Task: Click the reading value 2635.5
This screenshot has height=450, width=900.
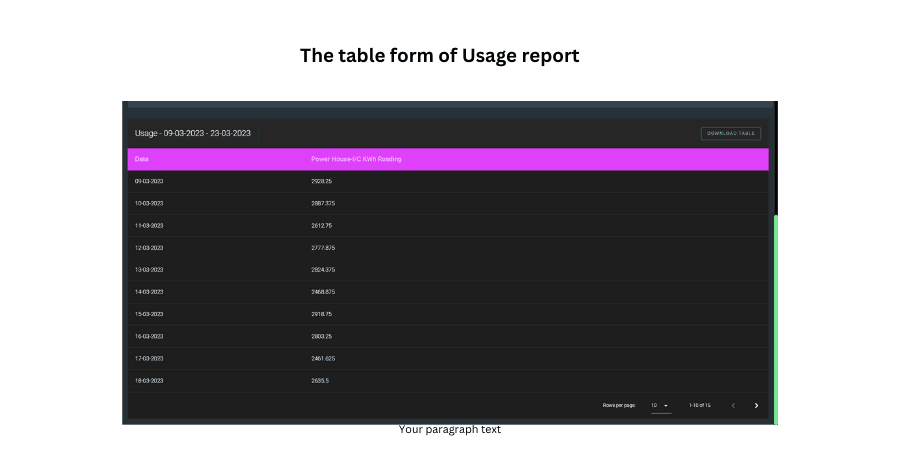Action: [320, 381]
